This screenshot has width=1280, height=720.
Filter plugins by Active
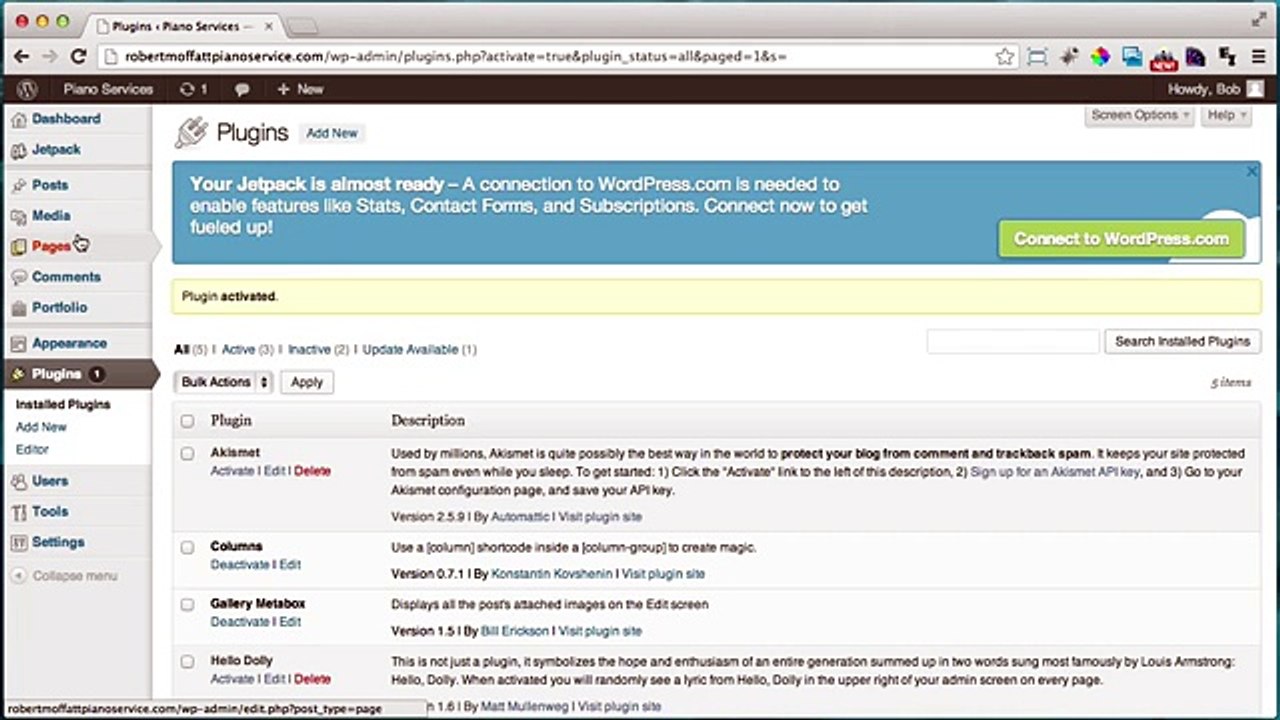pos(238,350)
